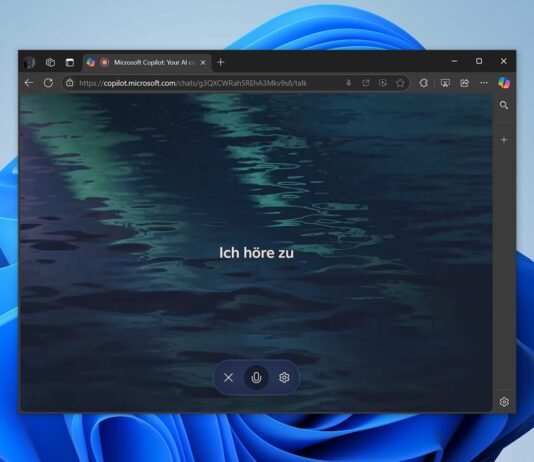Open Edge Settings and more menu
Viewport: 534px width, 462px height.
click(484, 83)
